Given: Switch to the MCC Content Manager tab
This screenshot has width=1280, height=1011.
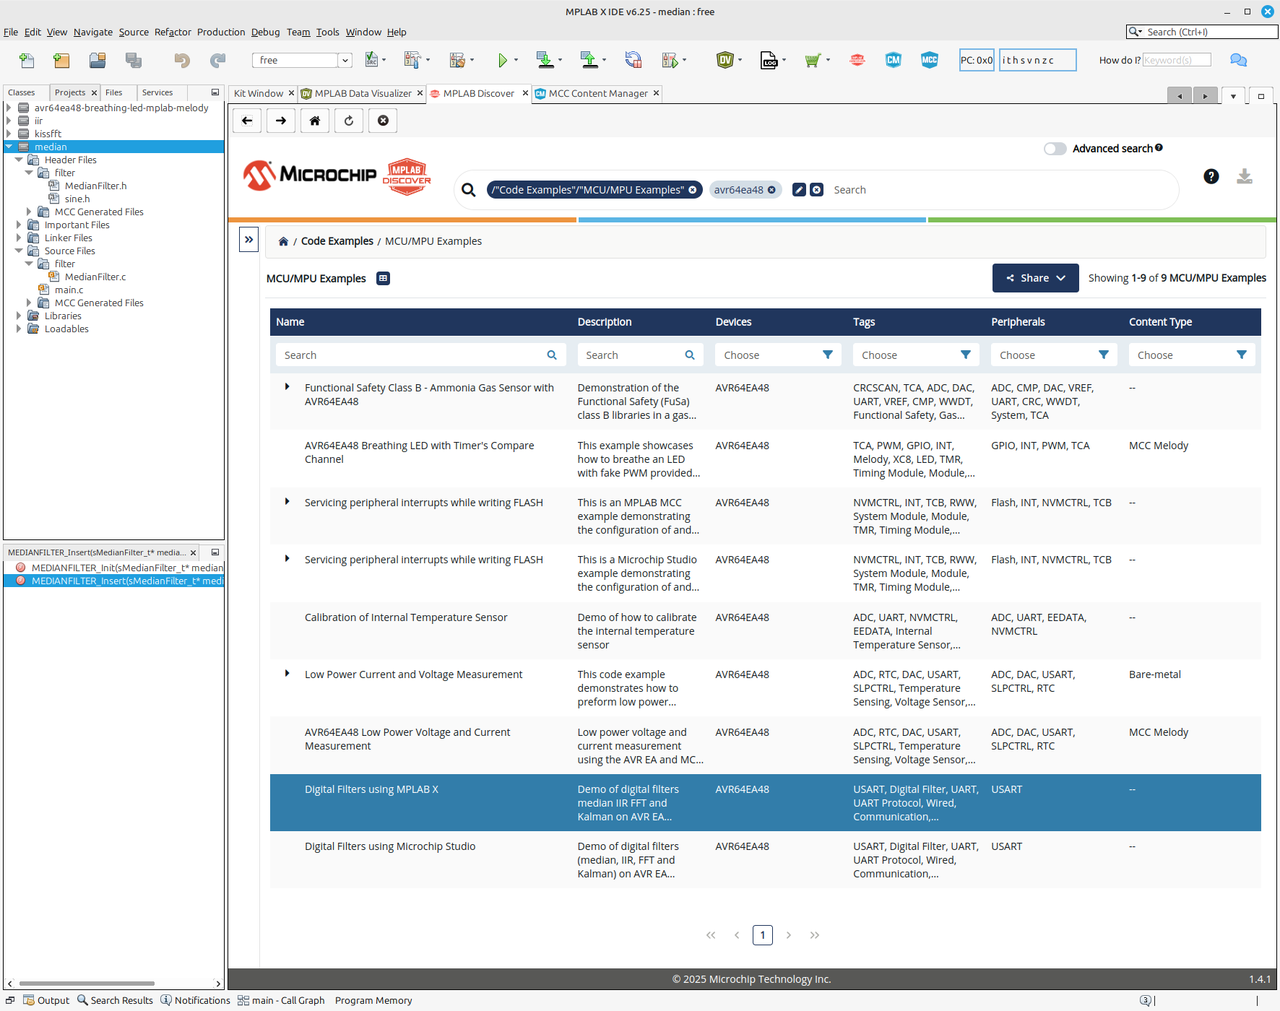Looking at the screenshot, I should [598, 94].
